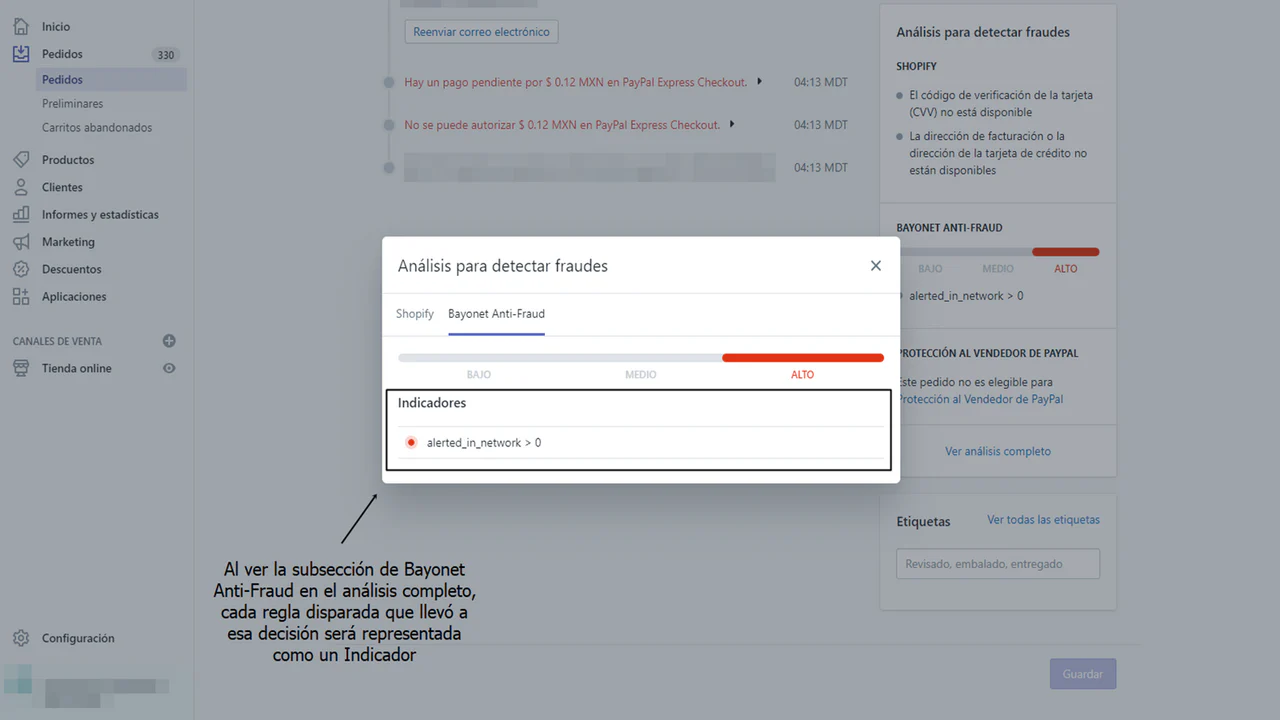Switch to the Shopify tab in dialog
Viewport: 1280px width, 720px height.
click(415, 314)
